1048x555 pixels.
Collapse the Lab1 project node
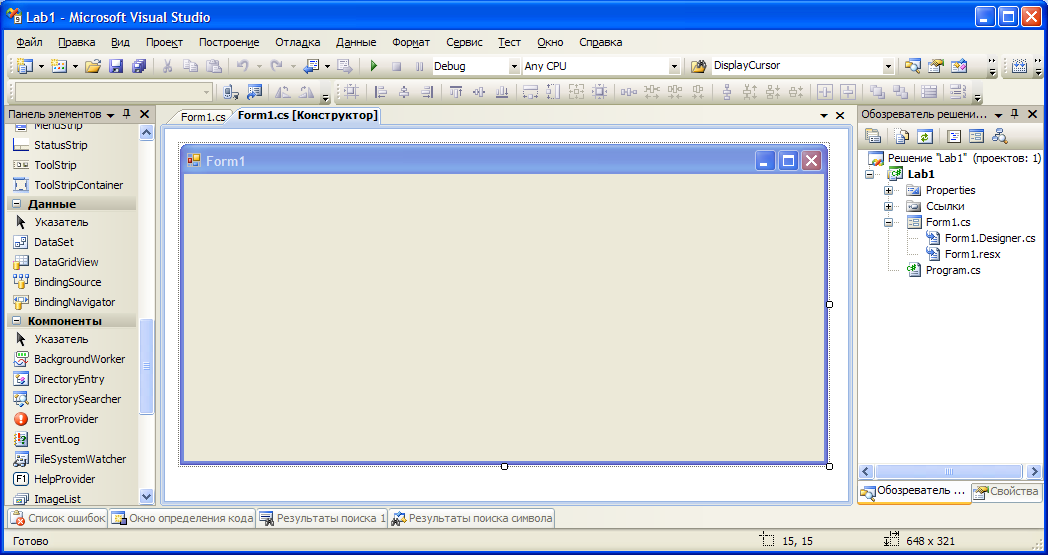(x=870, y=175)
